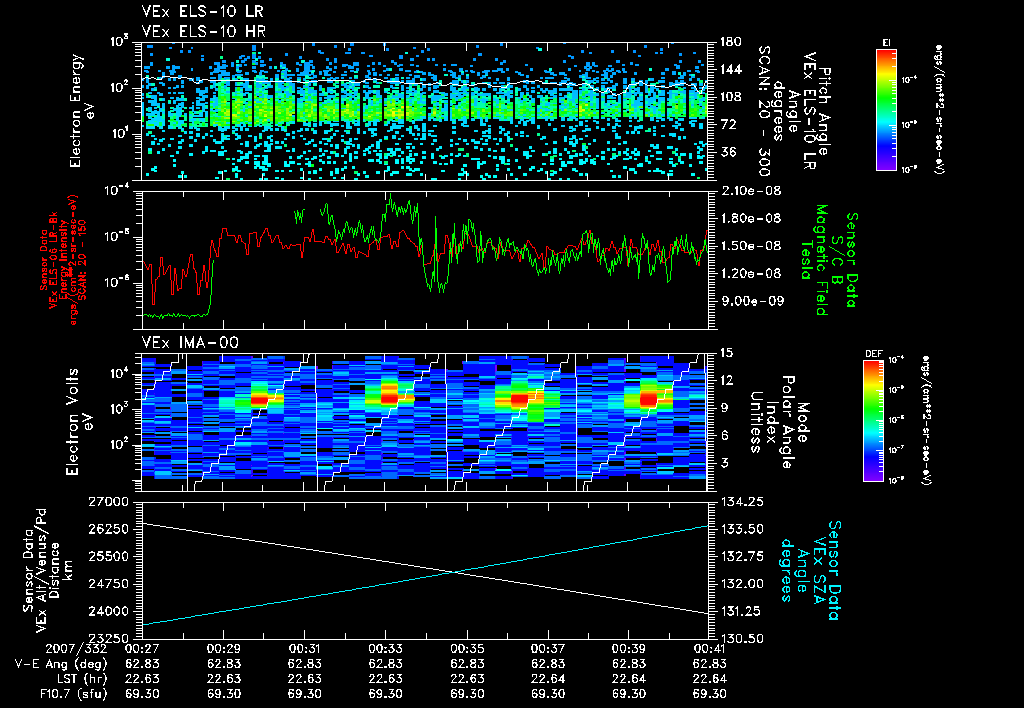1024x708 pixels.
Task: Click the altitude tick value '25500'
Action: [109, 556]
